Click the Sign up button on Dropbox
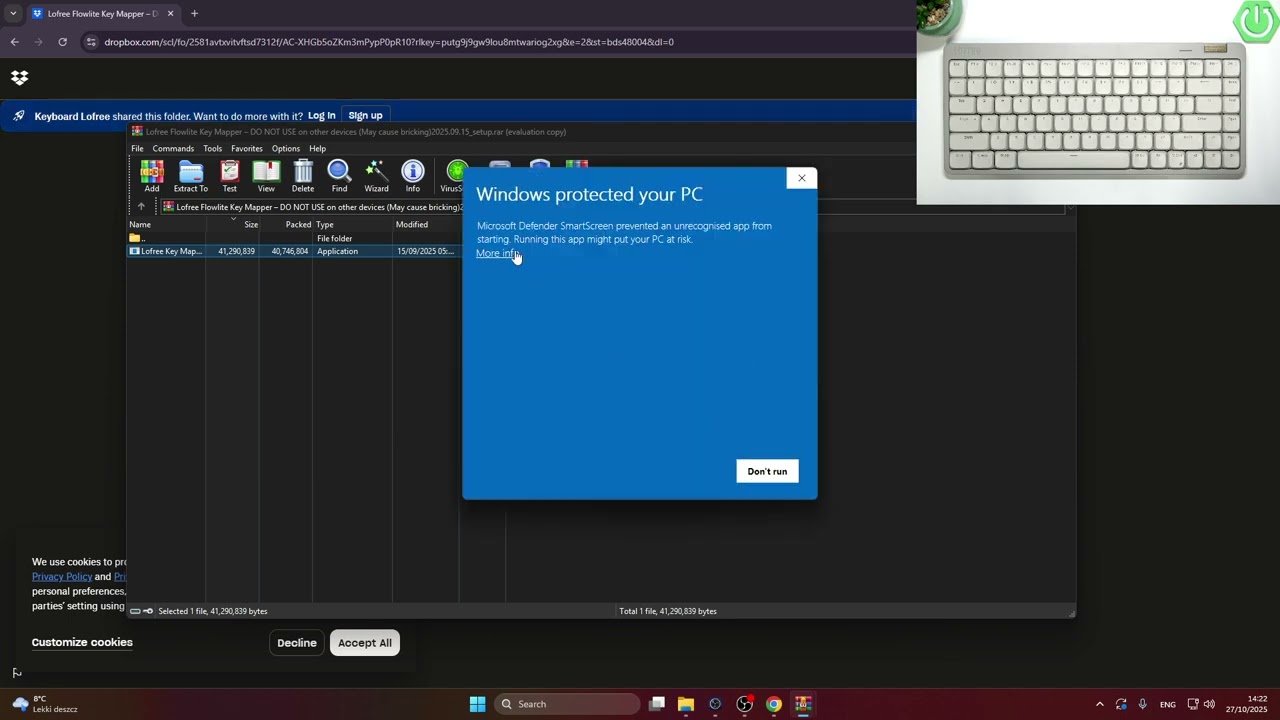This screenshot has width=1280, height=720. click(365, 116)
